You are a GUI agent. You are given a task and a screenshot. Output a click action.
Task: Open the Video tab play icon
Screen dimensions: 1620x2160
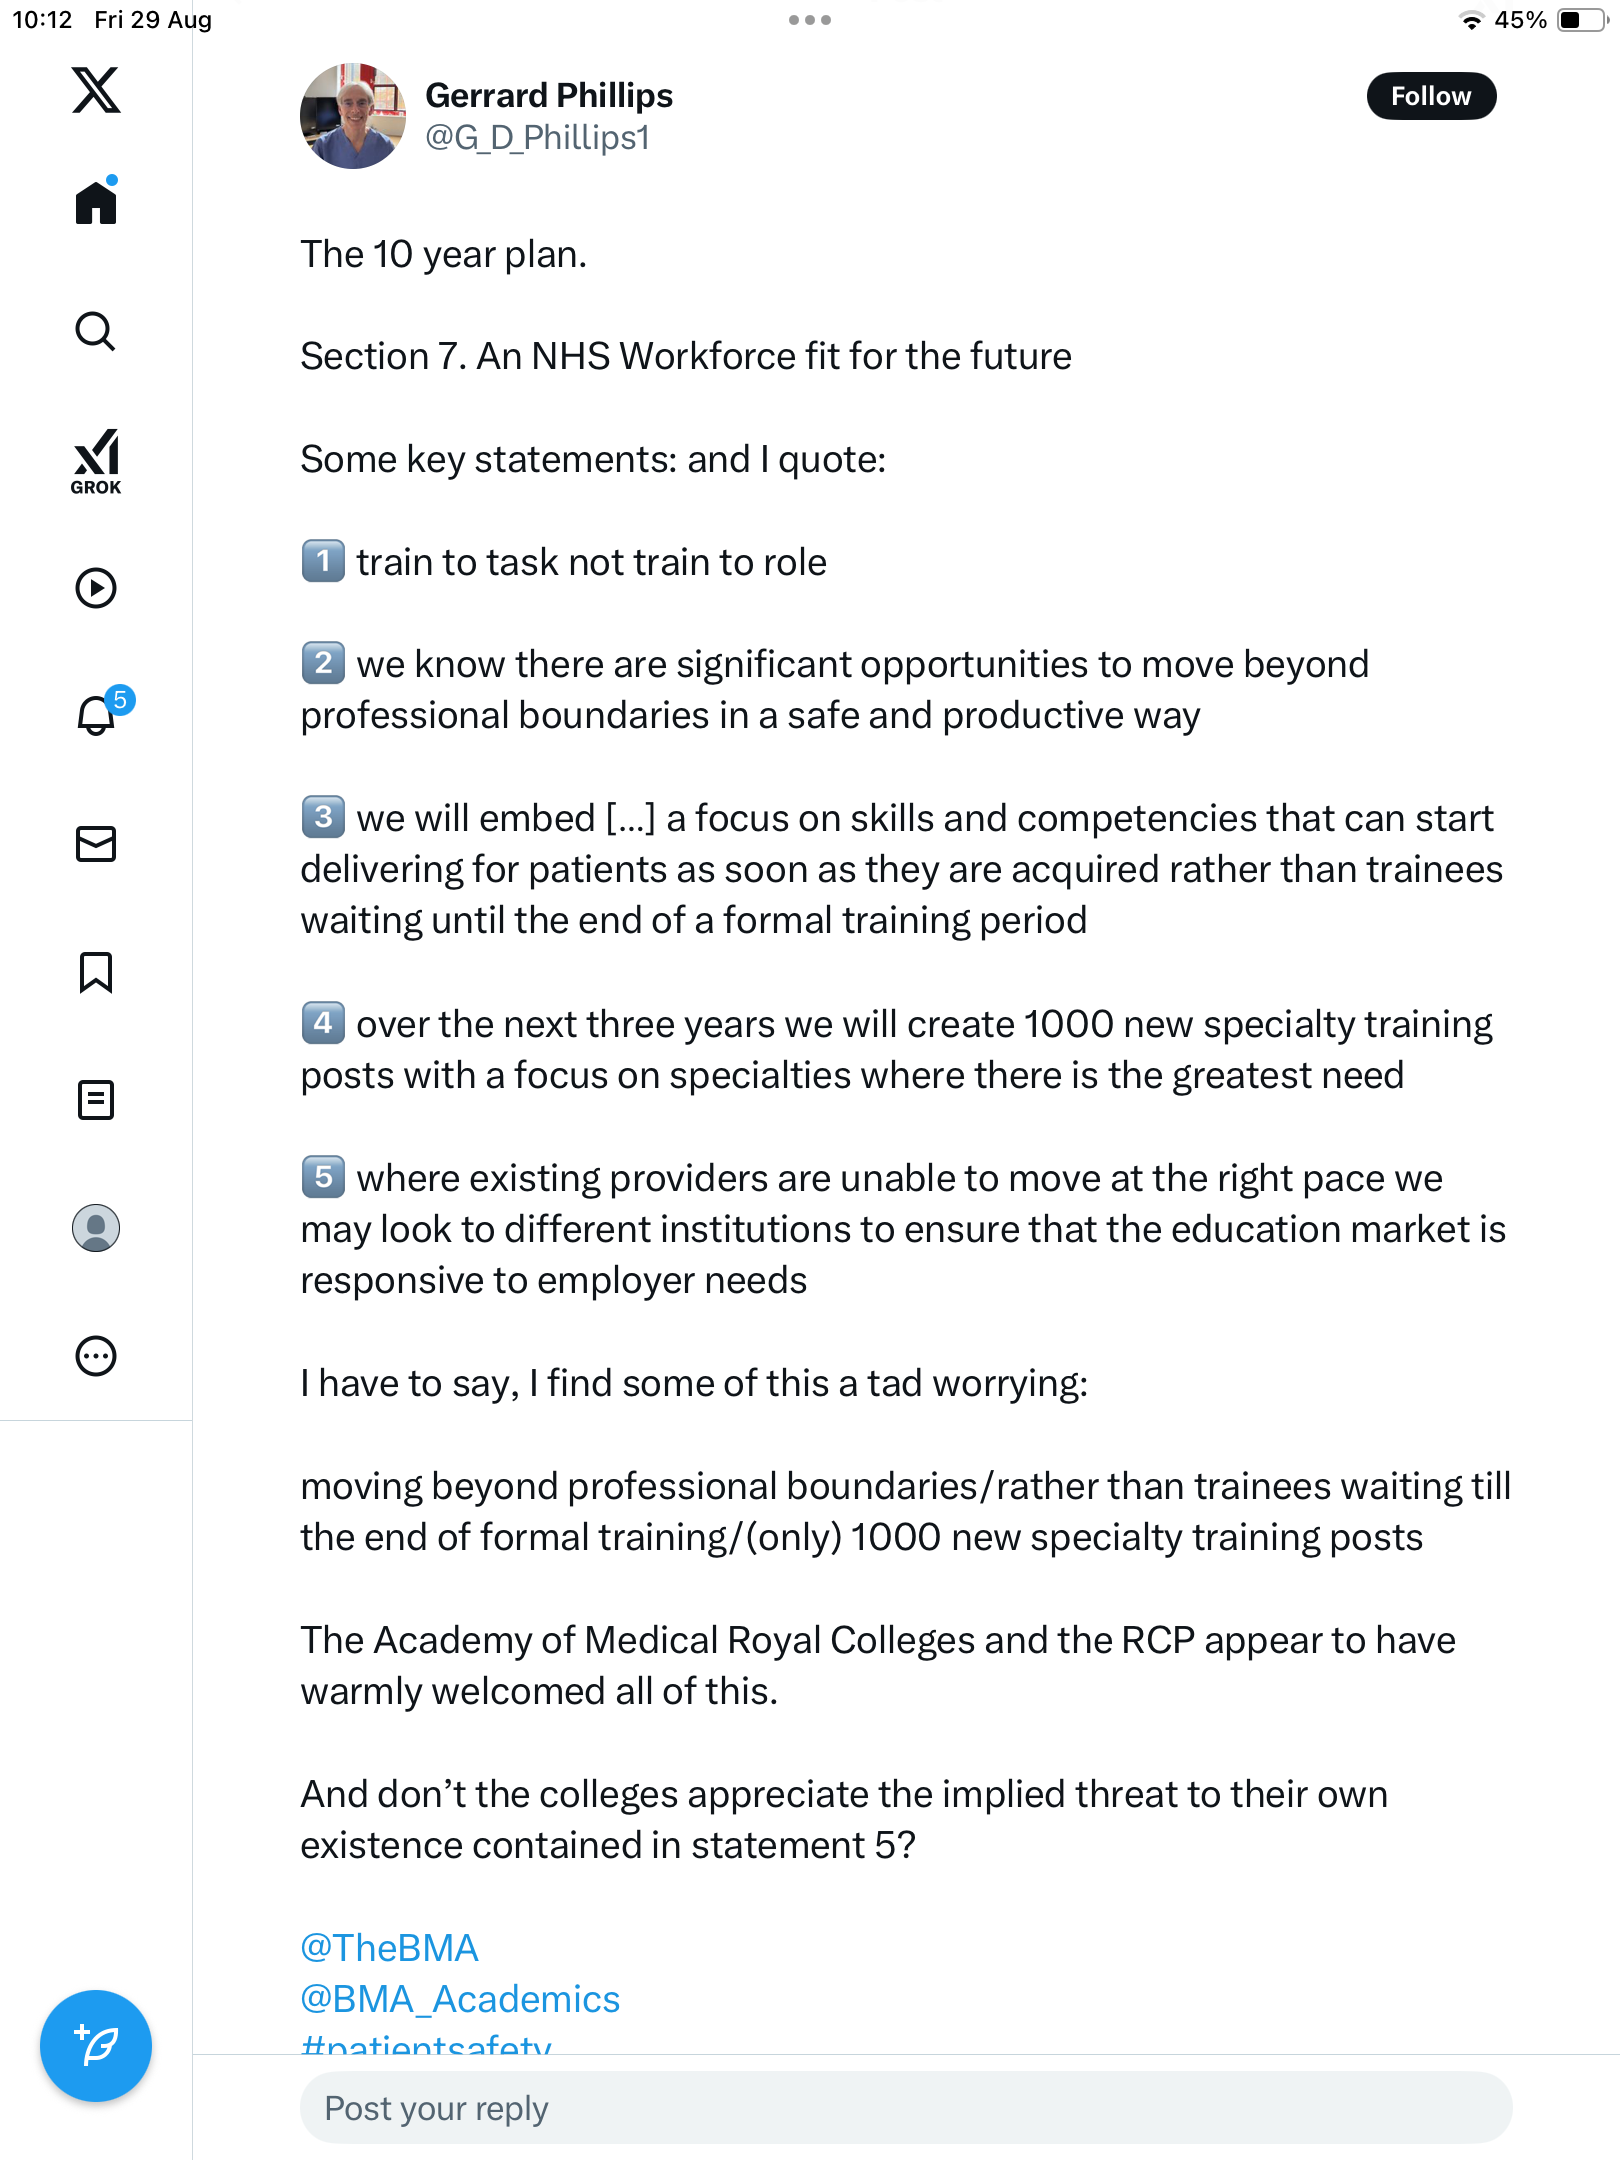tap(96, 588)
